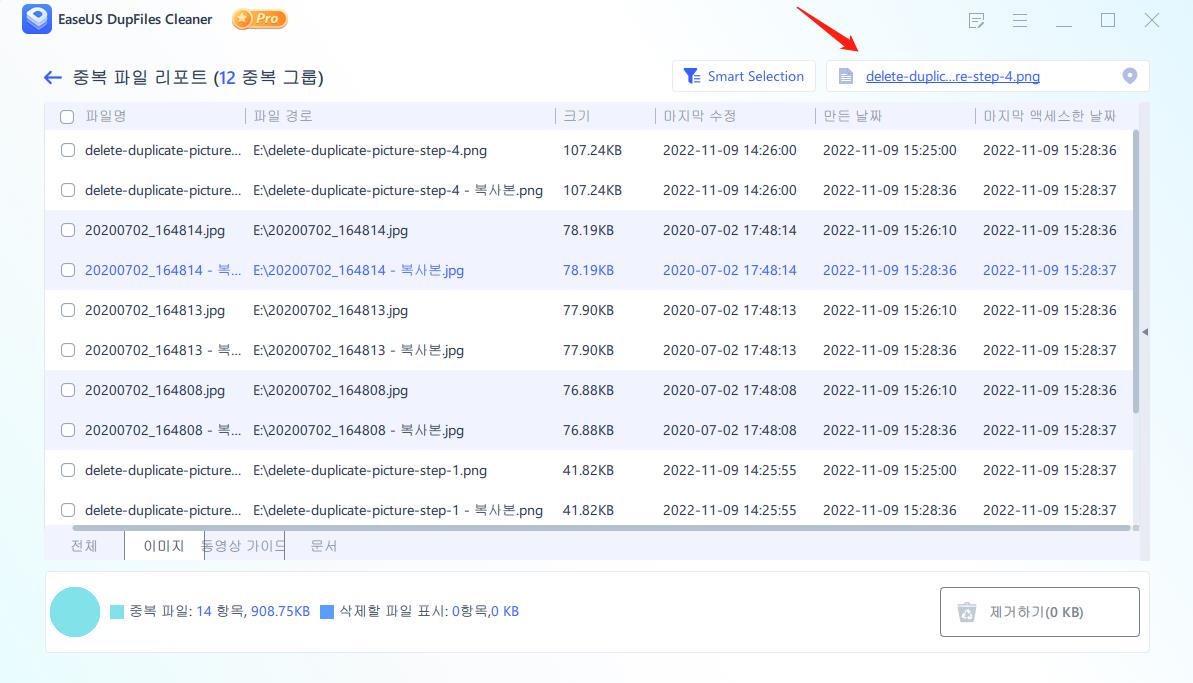Viewport: 1193px width, 683px height.
Task: Open the location pin for the previewed file
Action: pos(1129,75)
